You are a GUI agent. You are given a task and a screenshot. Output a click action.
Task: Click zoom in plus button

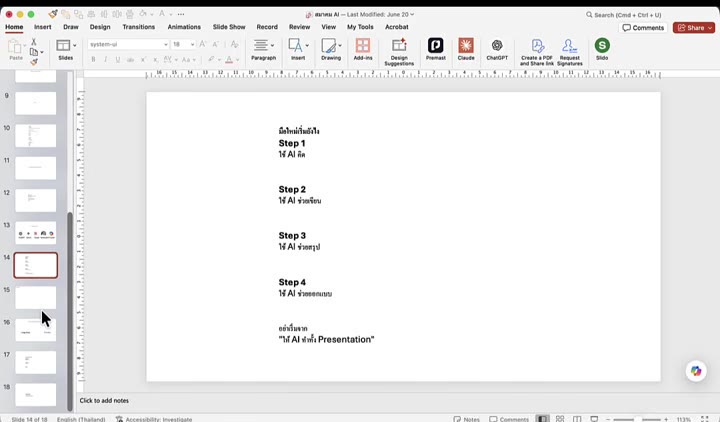(x=666, y=419)
